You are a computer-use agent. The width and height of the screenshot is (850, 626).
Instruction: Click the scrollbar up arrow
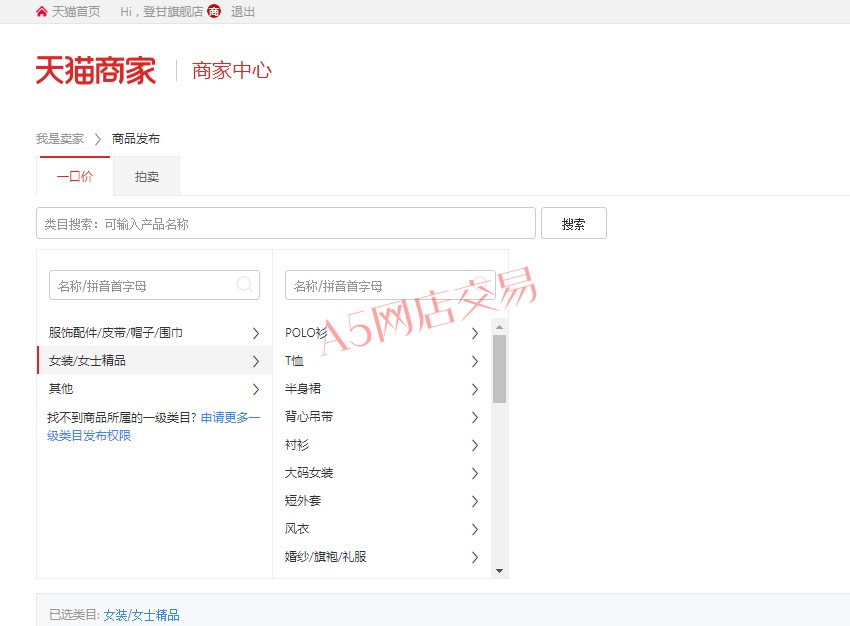(x=499, y=327)
